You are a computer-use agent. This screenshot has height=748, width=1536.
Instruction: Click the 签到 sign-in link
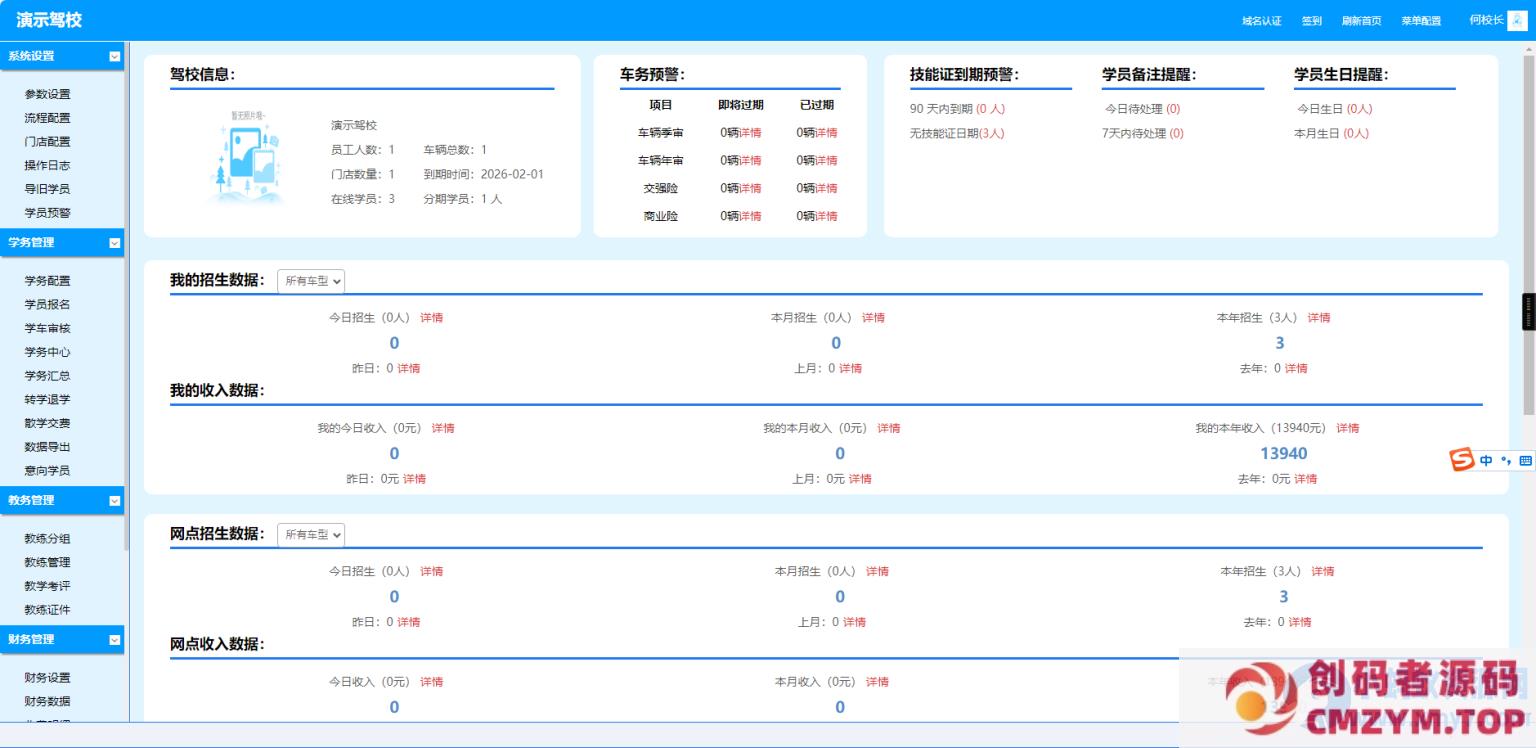coord(1311,21)
